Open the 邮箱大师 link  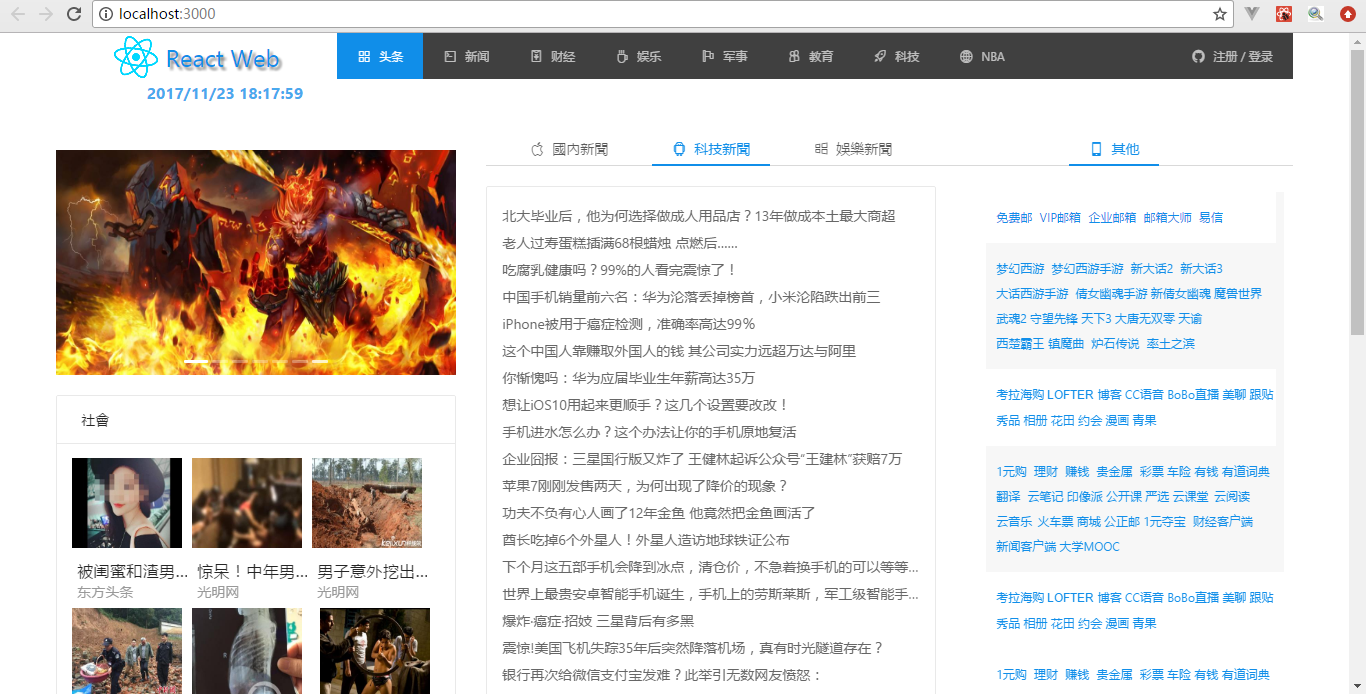click(1167, 217)
